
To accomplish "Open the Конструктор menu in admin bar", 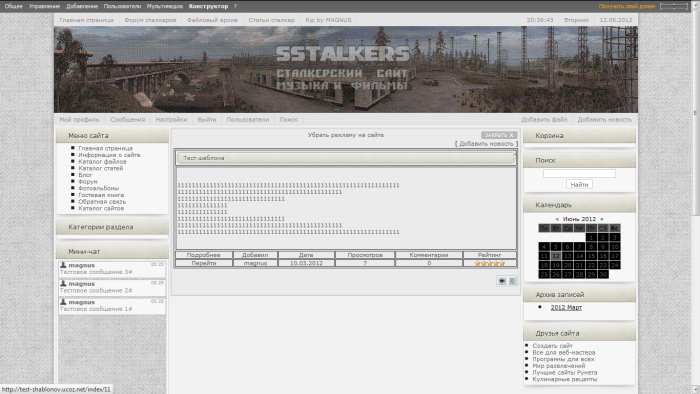I will [208, 6].
